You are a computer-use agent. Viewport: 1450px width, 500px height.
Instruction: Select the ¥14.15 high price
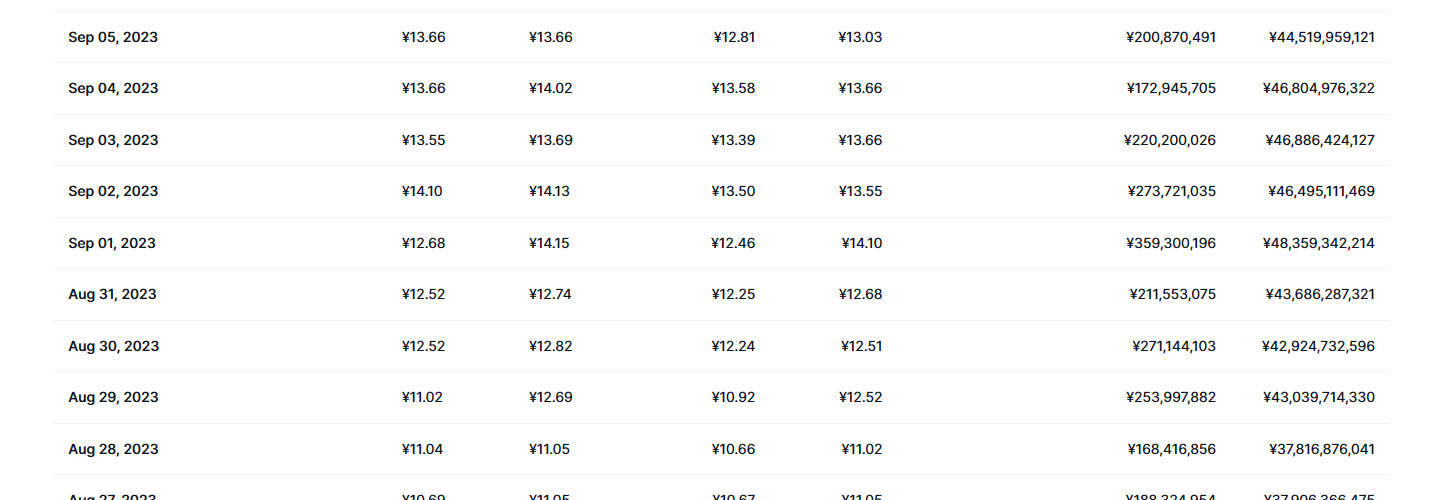point(549,243)
